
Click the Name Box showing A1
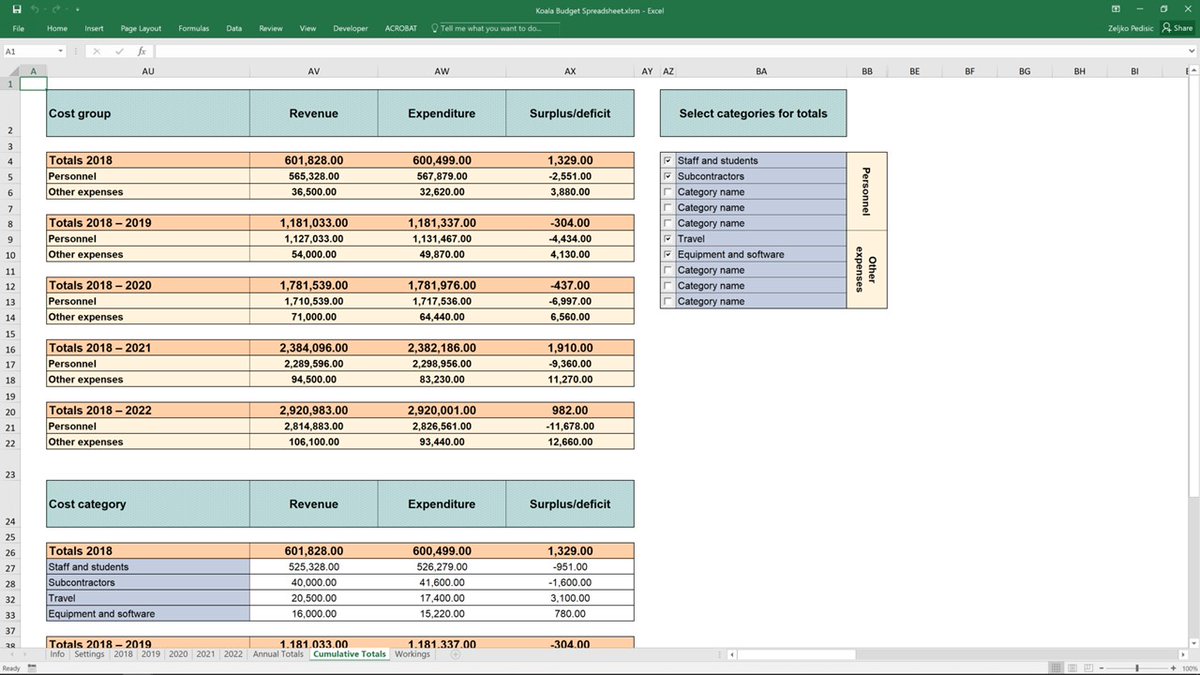point(28,51)
